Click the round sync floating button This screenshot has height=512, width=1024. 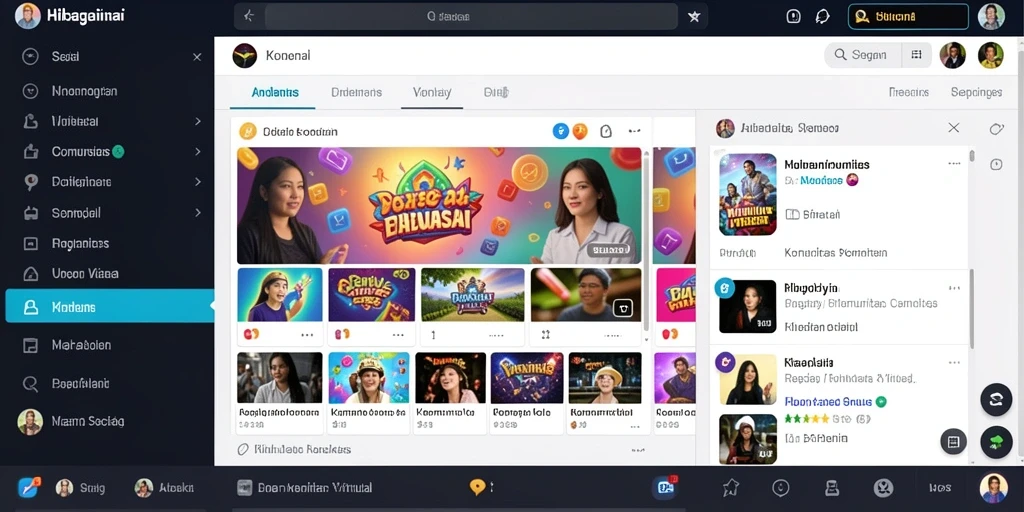[x=996, y=399]
